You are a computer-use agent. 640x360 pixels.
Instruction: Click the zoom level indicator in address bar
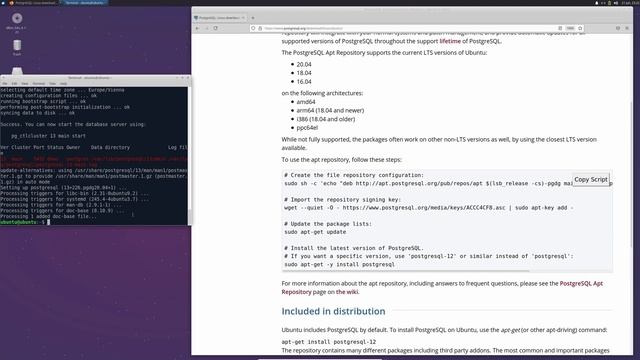(x=570, y=28)
